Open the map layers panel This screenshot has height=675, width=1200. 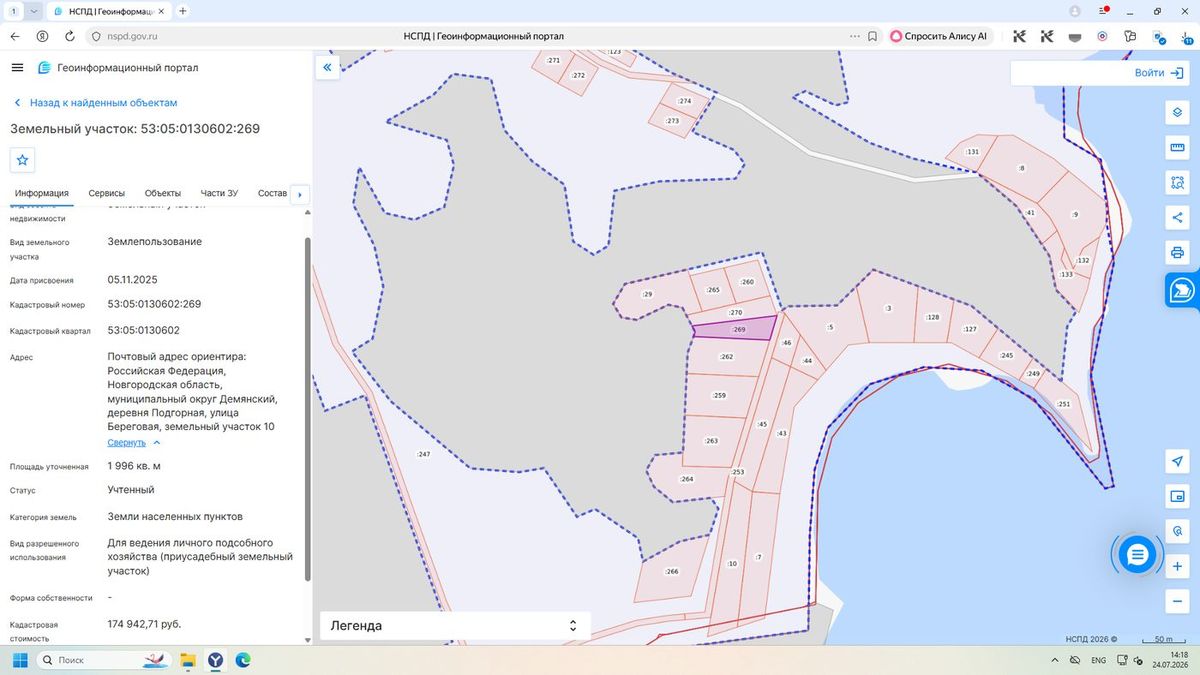[x=1178, y=112]
